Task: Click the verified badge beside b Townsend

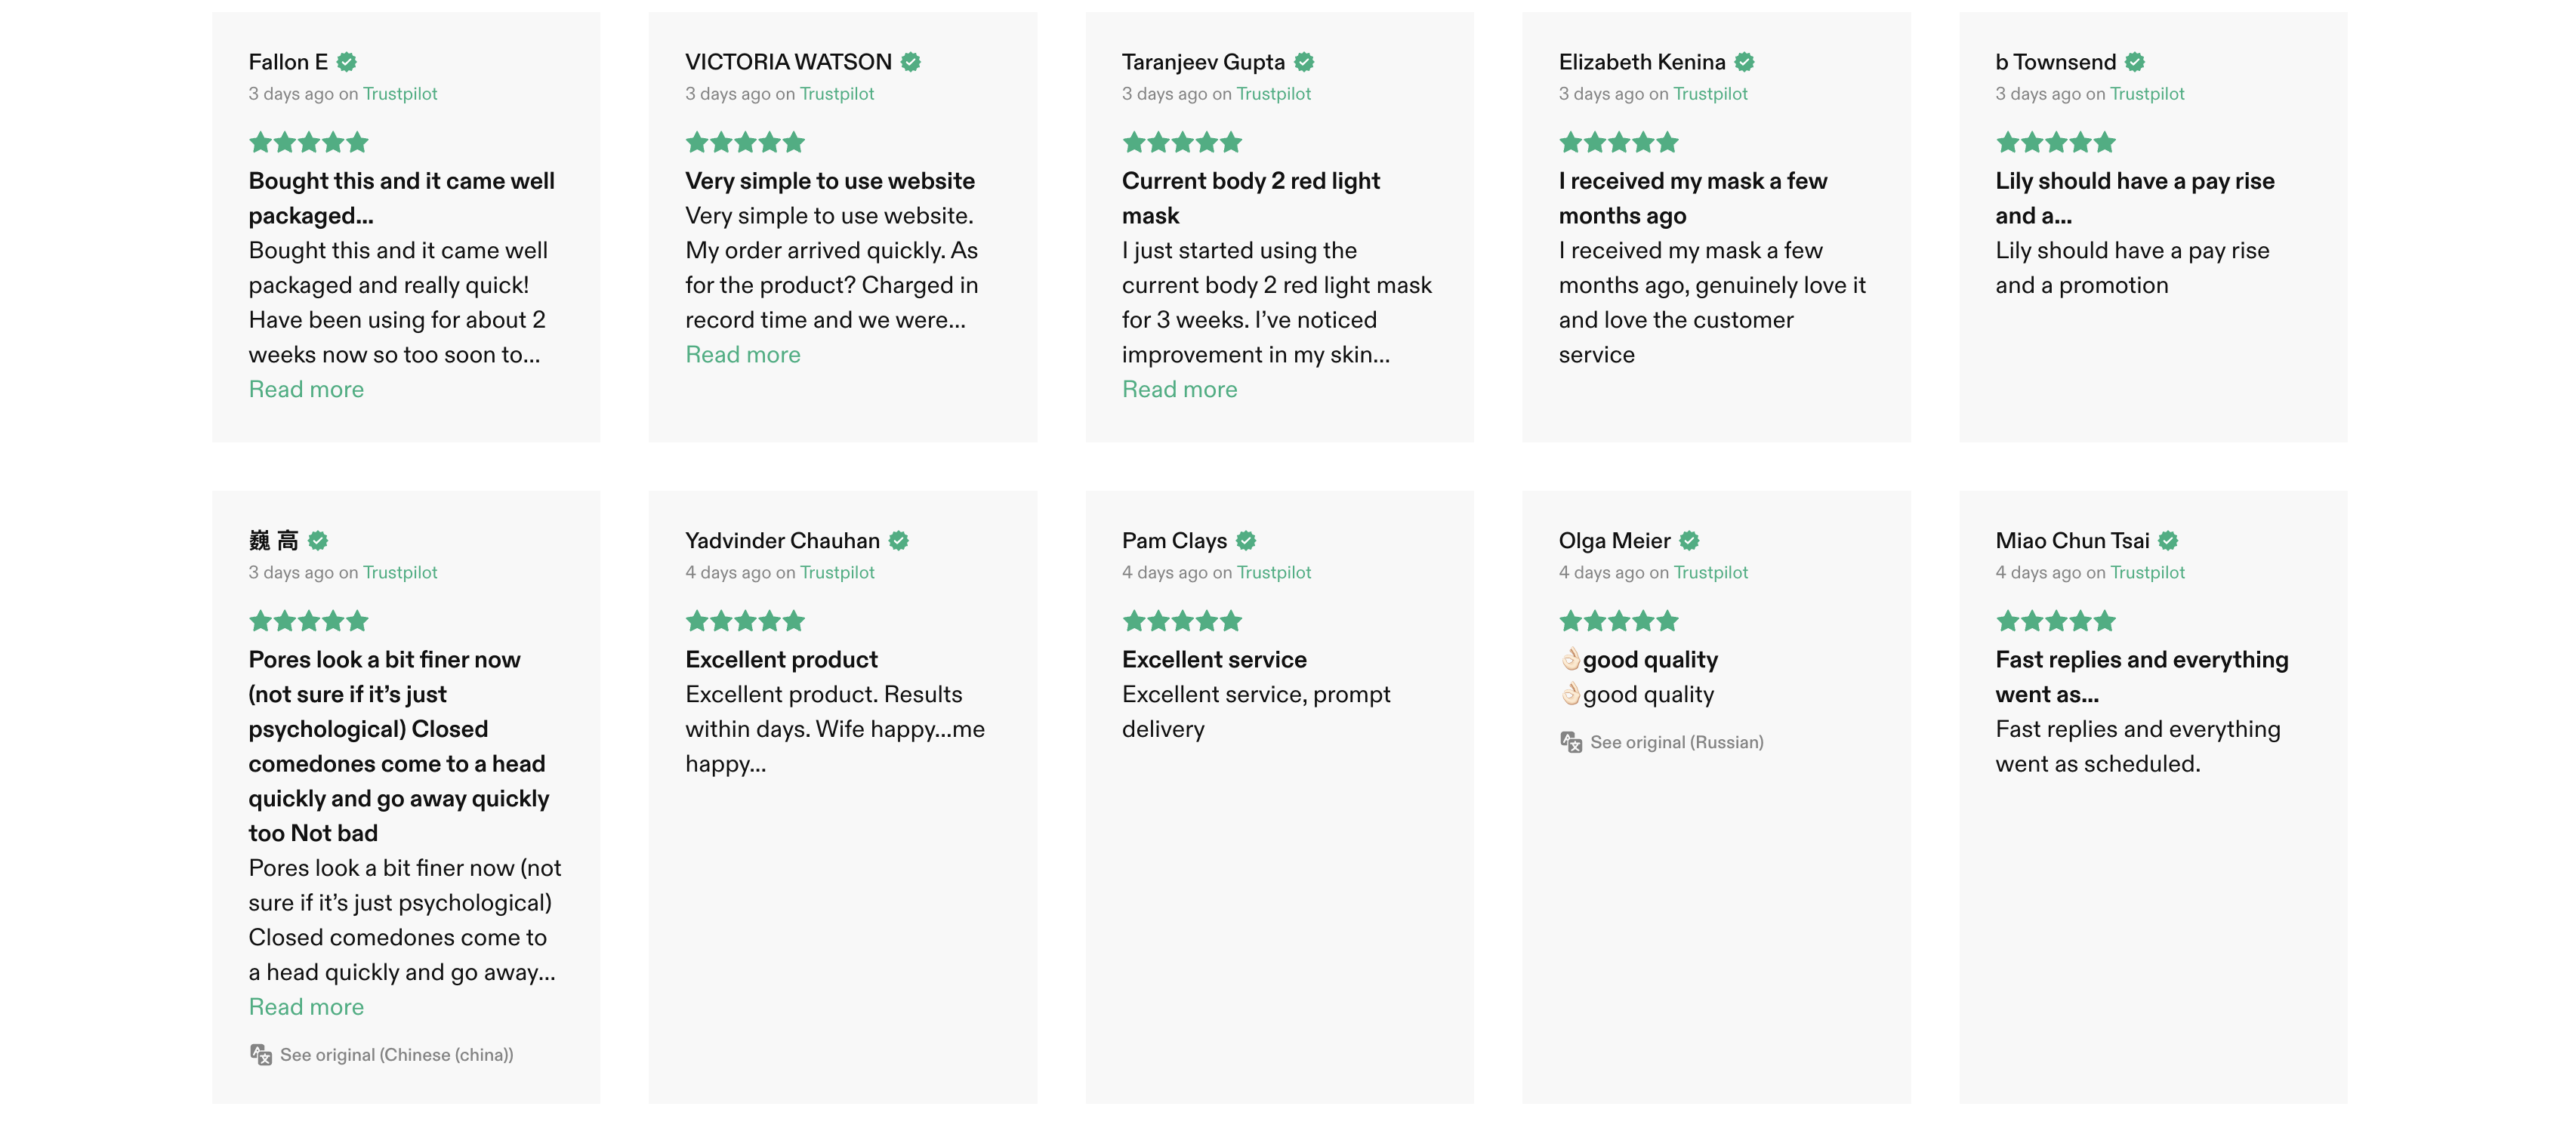Action: (x=2135, y=62)
